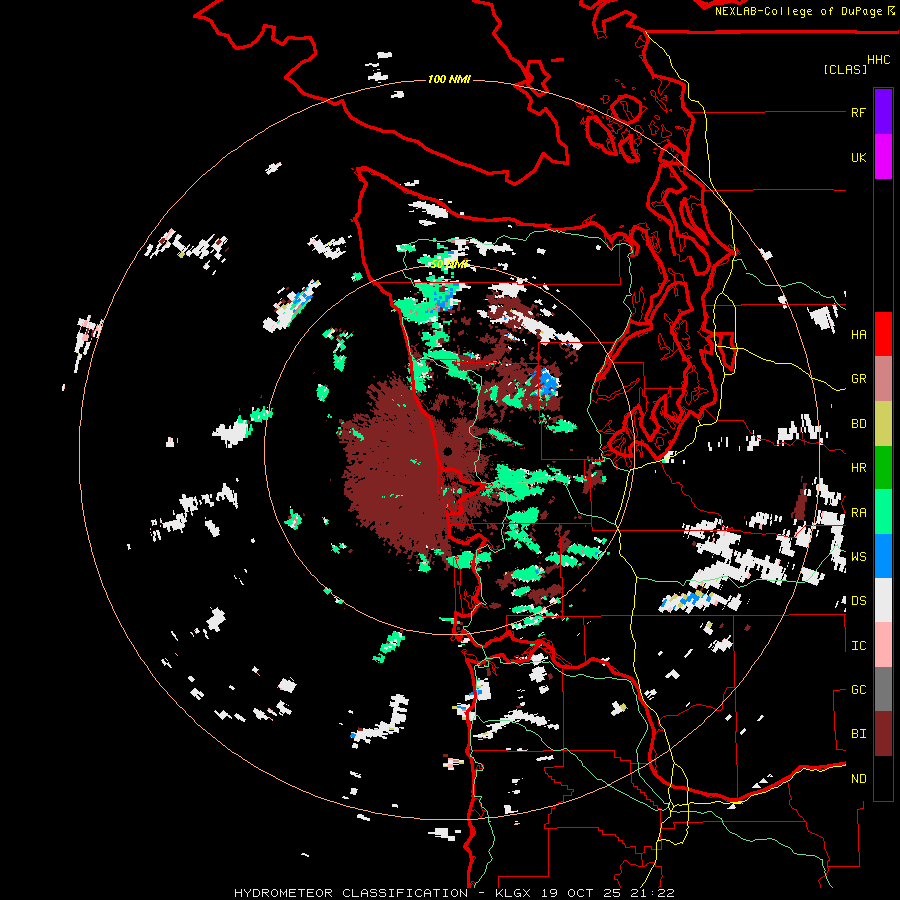Click the HA legend label

[x=858, y=334]
